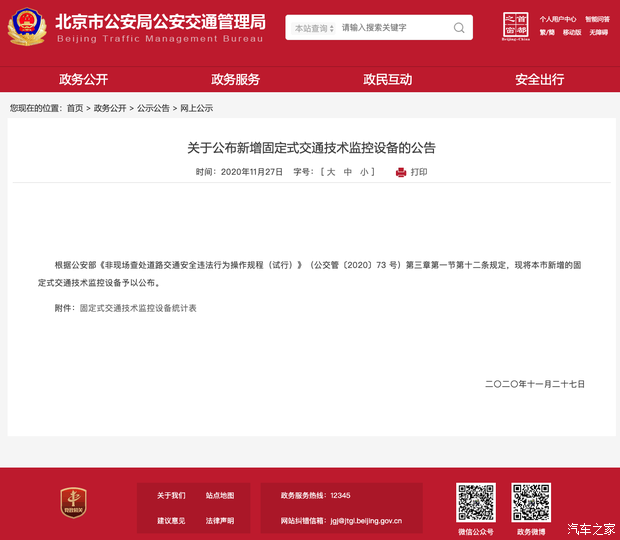Click 政务公开 in the breadcrumb
Image resolution: width=620 pixels, height=540 pixels.
(x=110, y=108)
